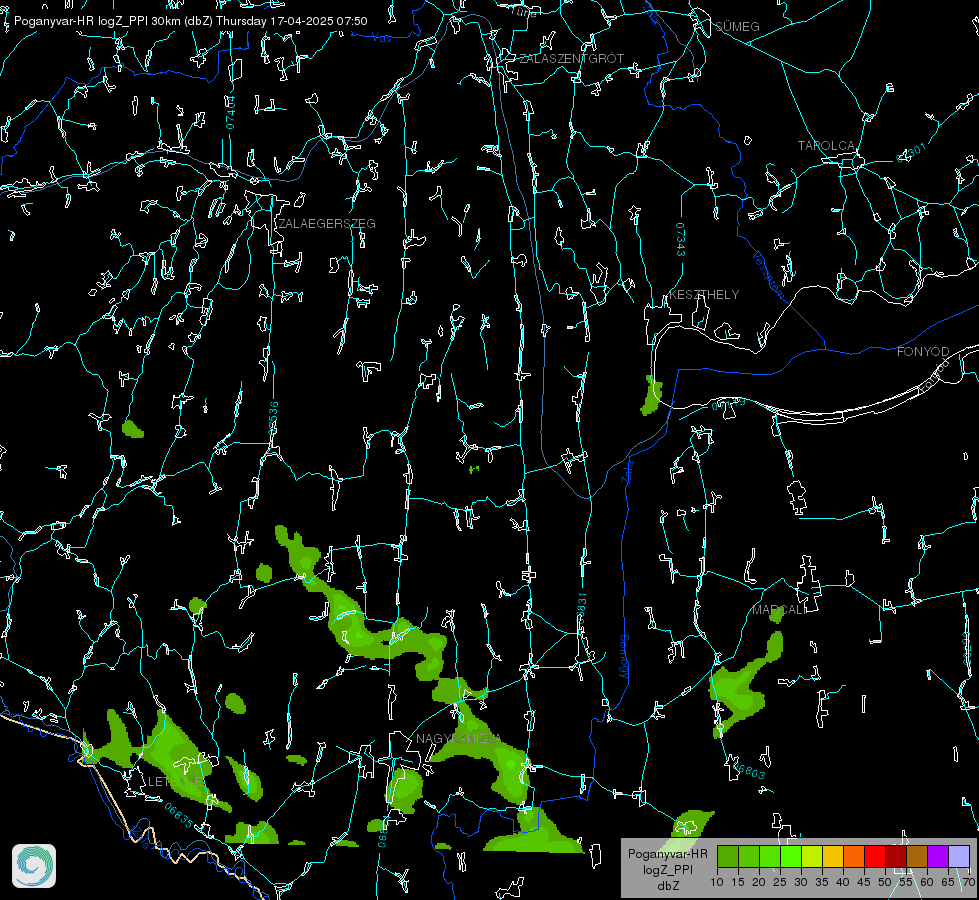Click the 10 value on legend scale

[x=717, y=883]
